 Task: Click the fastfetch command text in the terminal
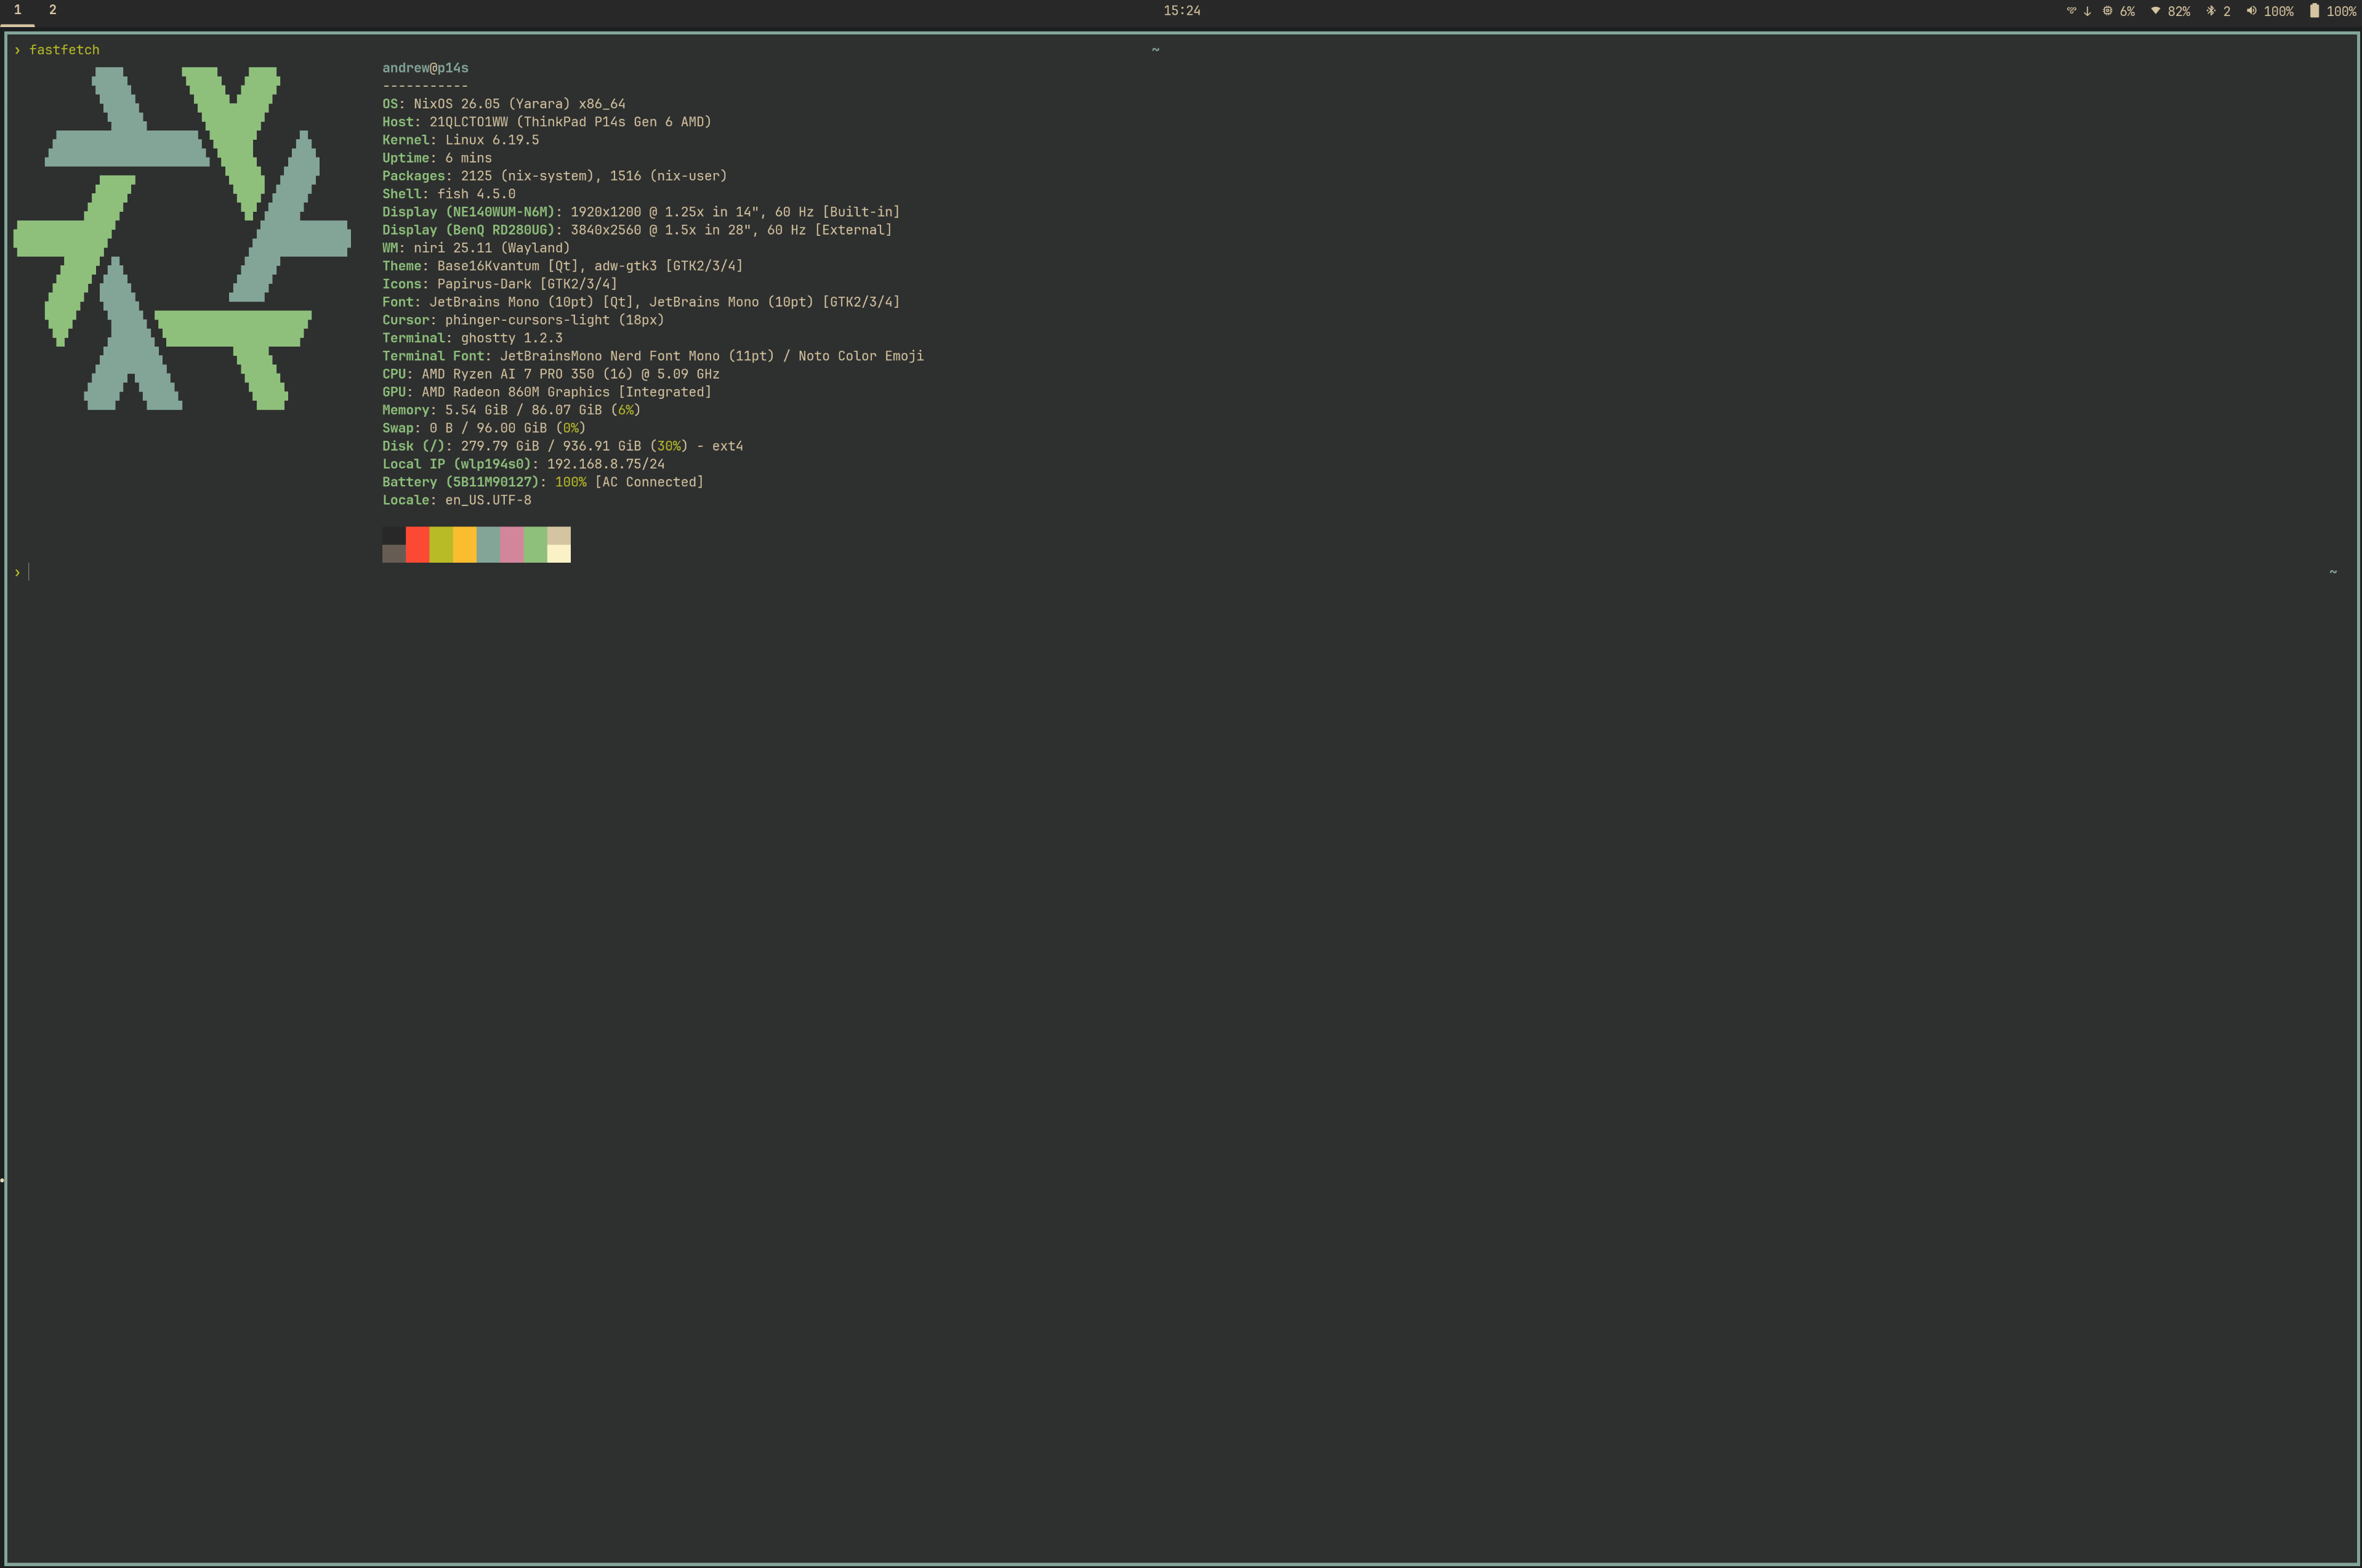pos(64,49)
